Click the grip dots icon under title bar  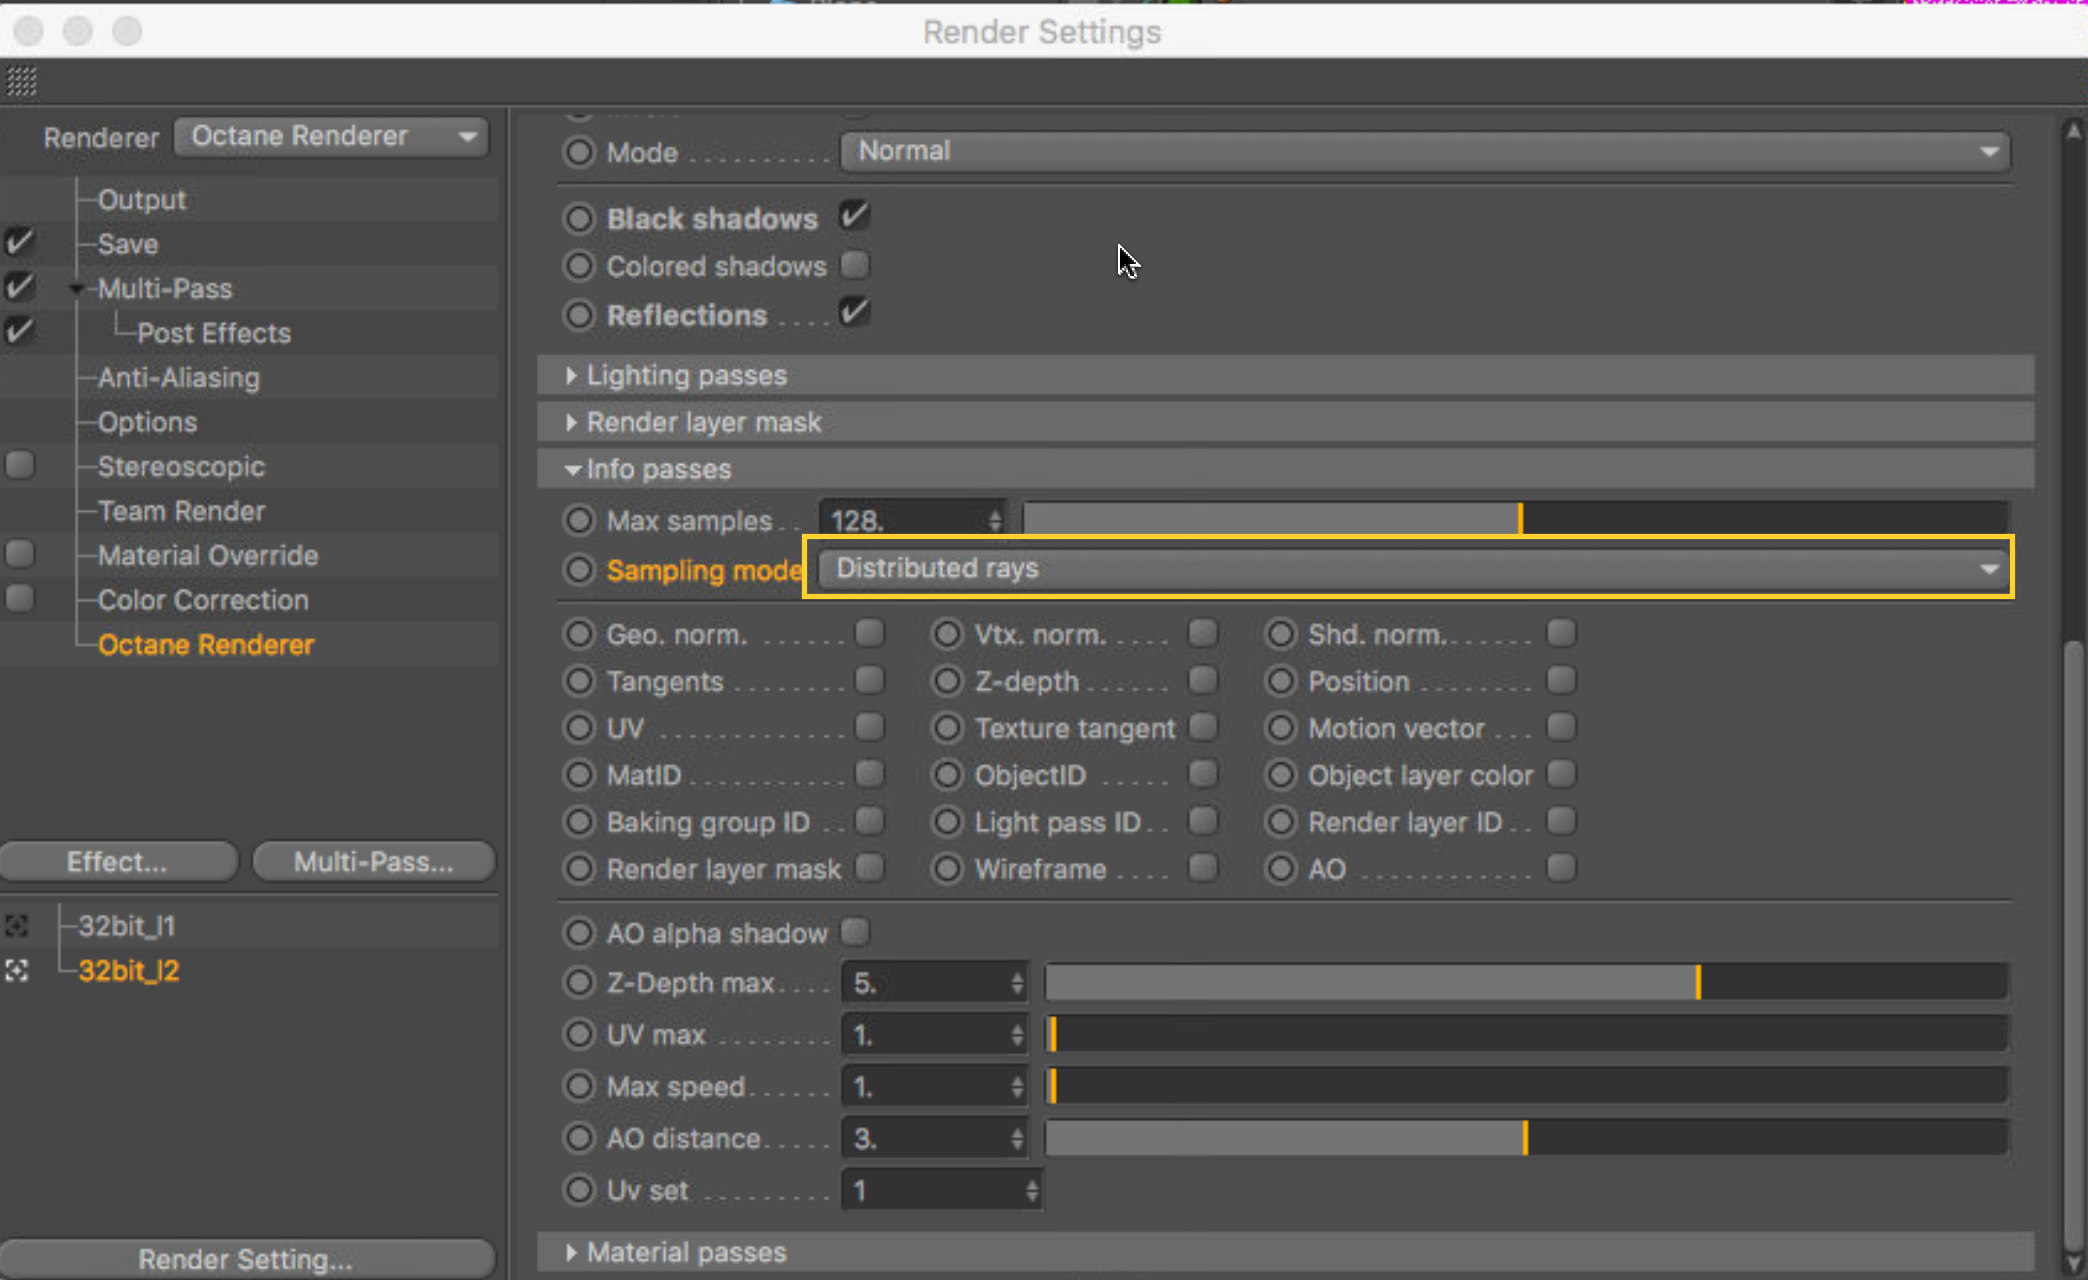click(x=21, y=81)
